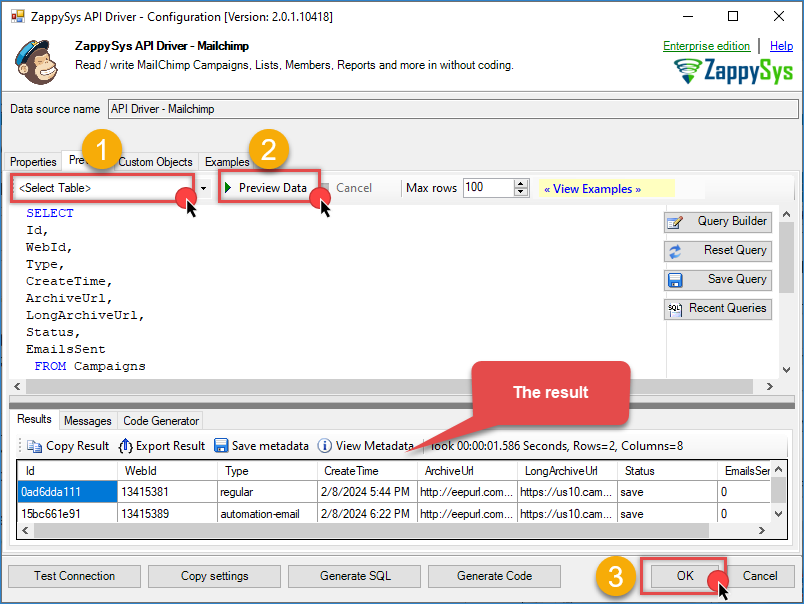Click the FROM Campaigns line in query
This screenshot has width=804, height=604.
coord(90,366)
